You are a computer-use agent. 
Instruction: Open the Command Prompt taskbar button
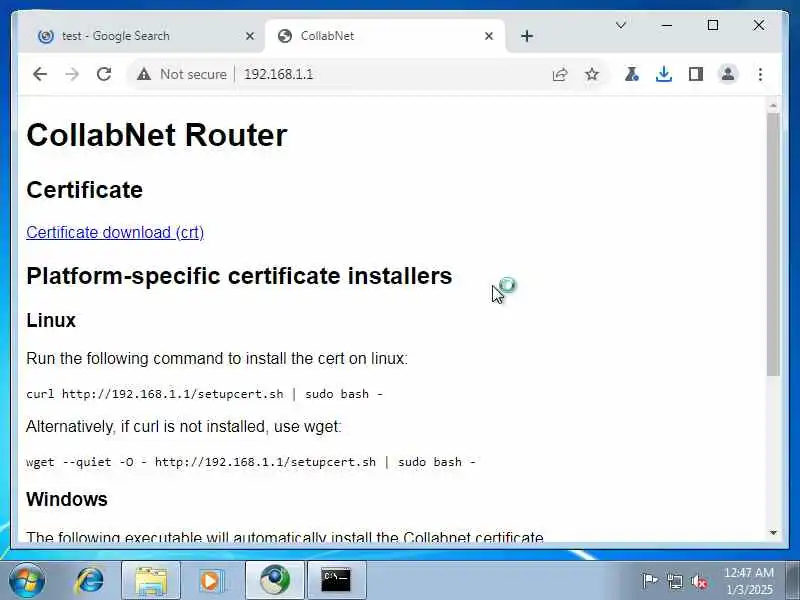click(x=337, y=580)
